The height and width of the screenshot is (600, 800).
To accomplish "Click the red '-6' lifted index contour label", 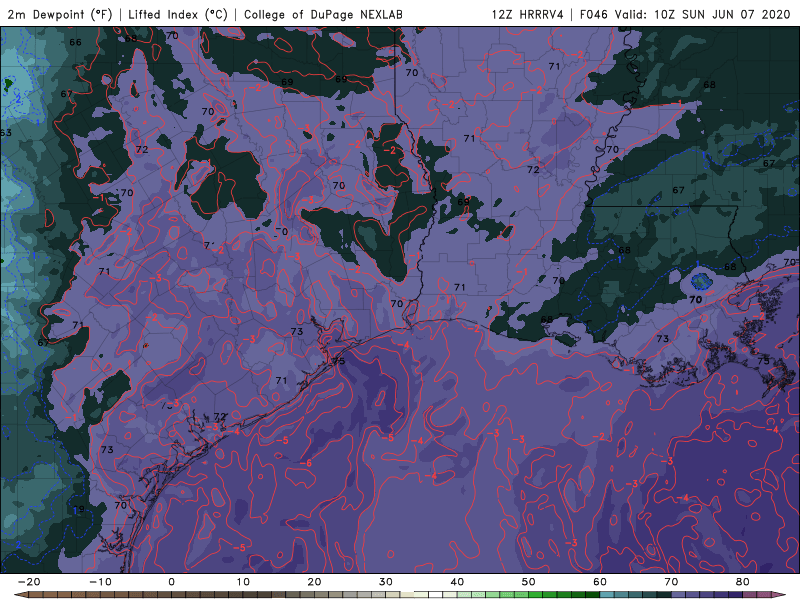I will pos(306,463).
